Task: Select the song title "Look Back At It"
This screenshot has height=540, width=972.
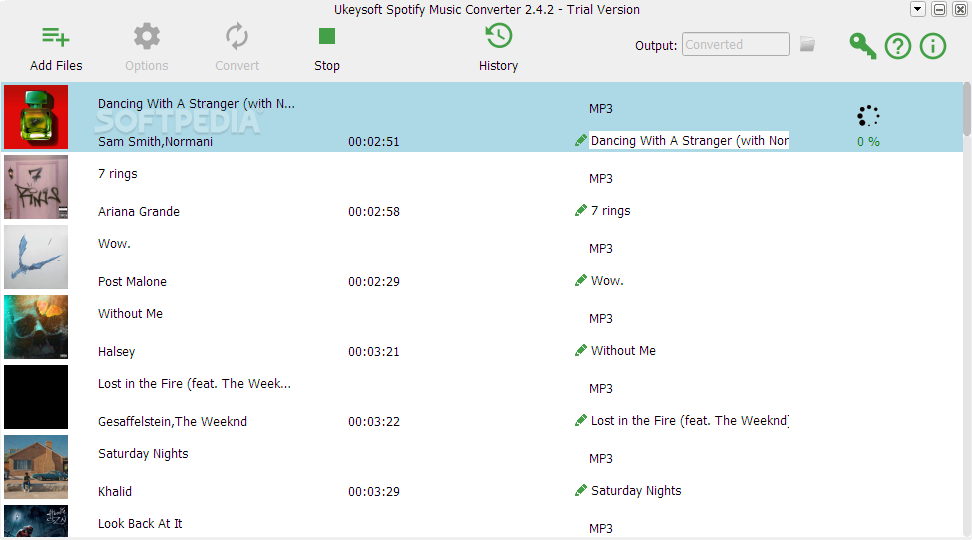Action: [x=140, y=525]
